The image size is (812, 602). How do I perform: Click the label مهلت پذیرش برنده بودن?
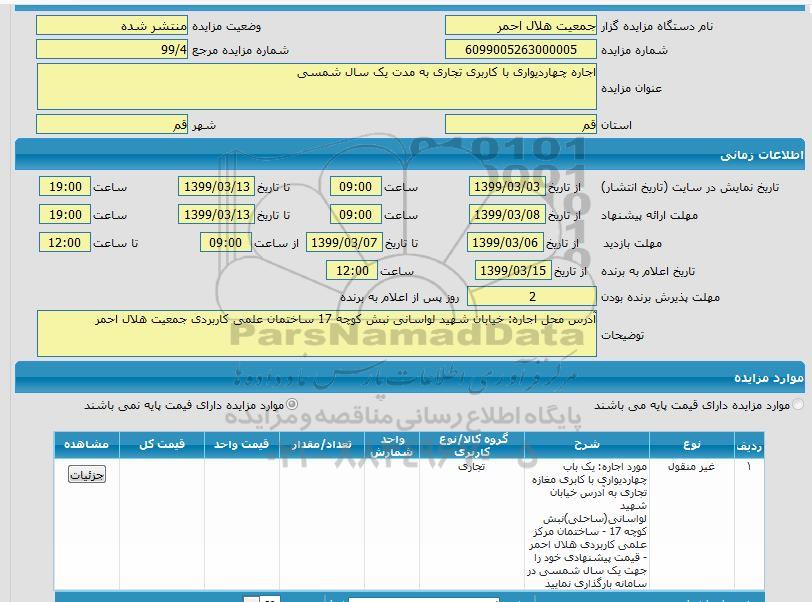[660, 297]
